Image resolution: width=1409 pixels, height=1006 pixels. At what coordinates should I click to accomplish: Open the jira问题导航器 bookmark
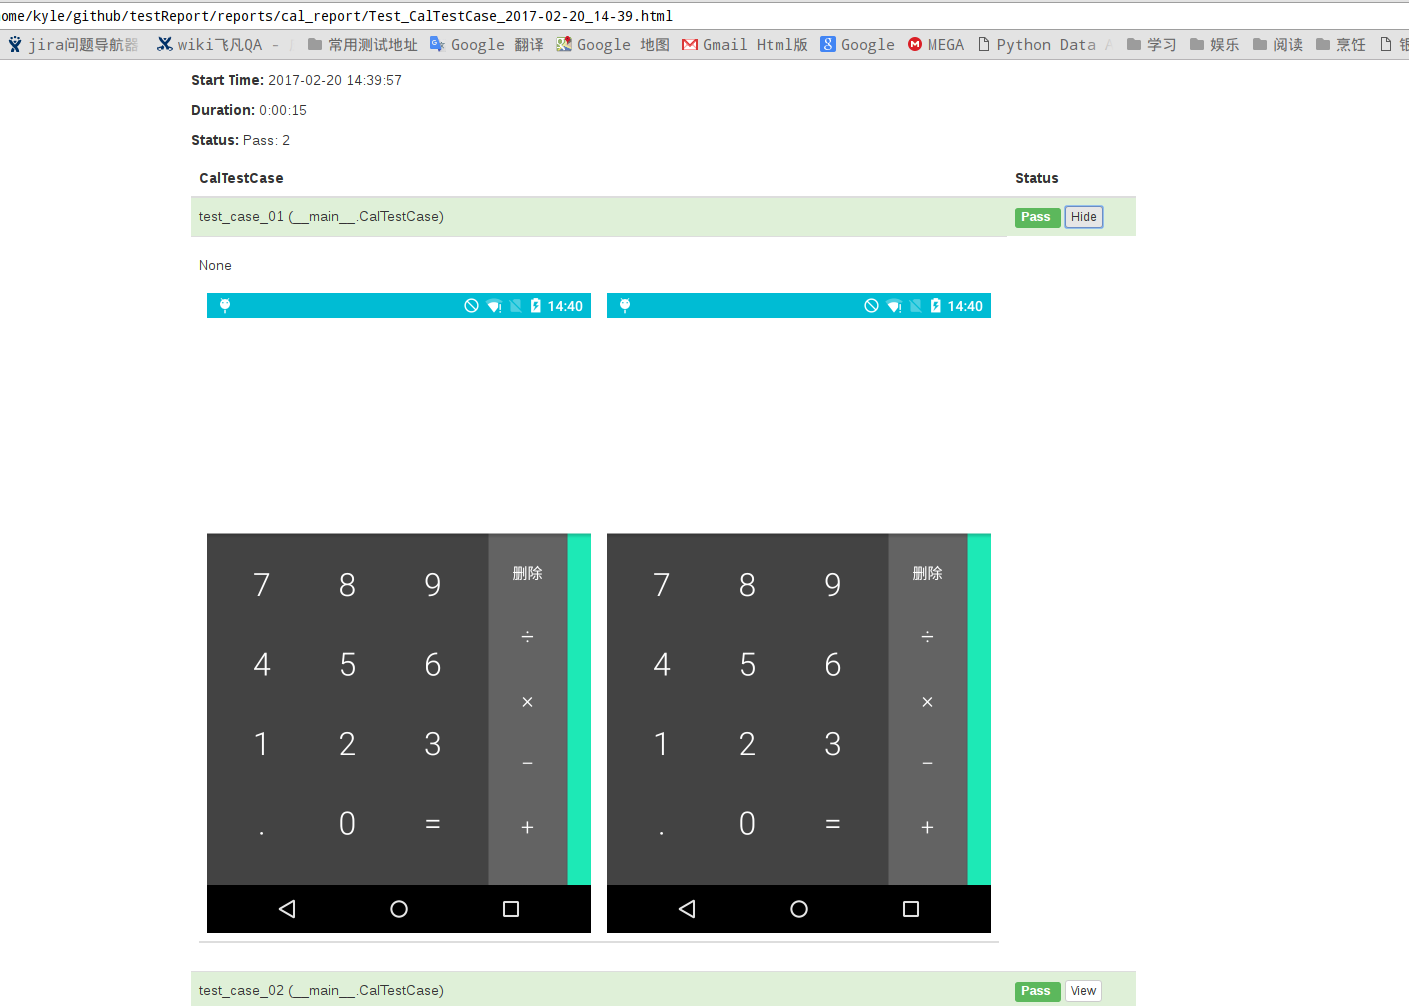click(x=73, y=44)
